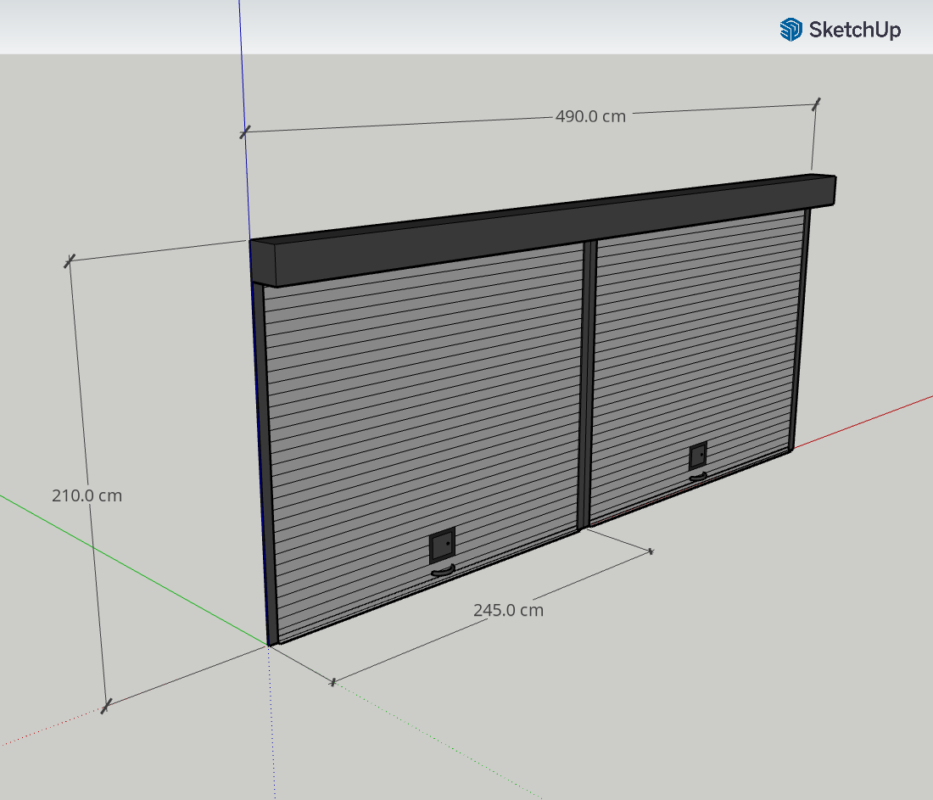Select the 210.0 cm height dimension label
The image size is (933, 800).
coord(87,495)
